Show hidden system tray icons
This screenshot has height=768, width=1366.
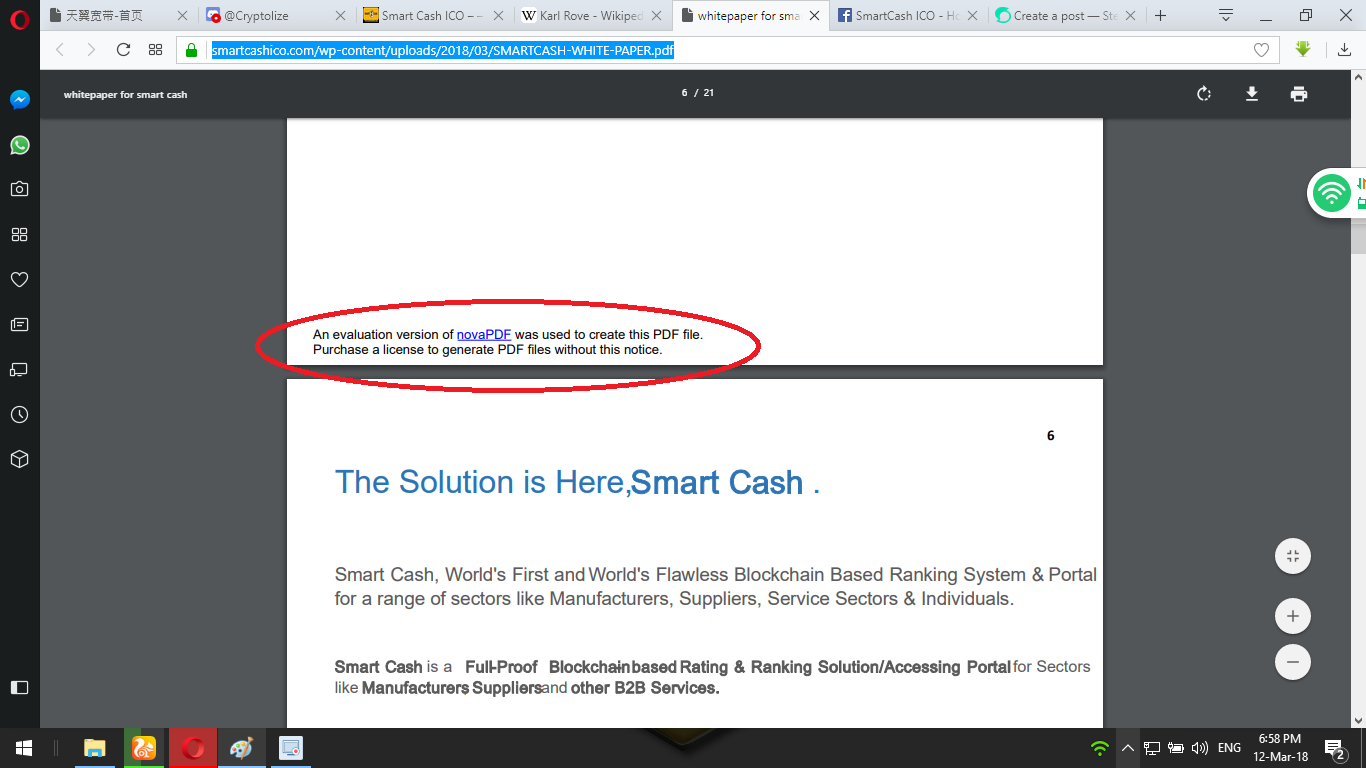pyautogui.click(x=1127, y=748)
